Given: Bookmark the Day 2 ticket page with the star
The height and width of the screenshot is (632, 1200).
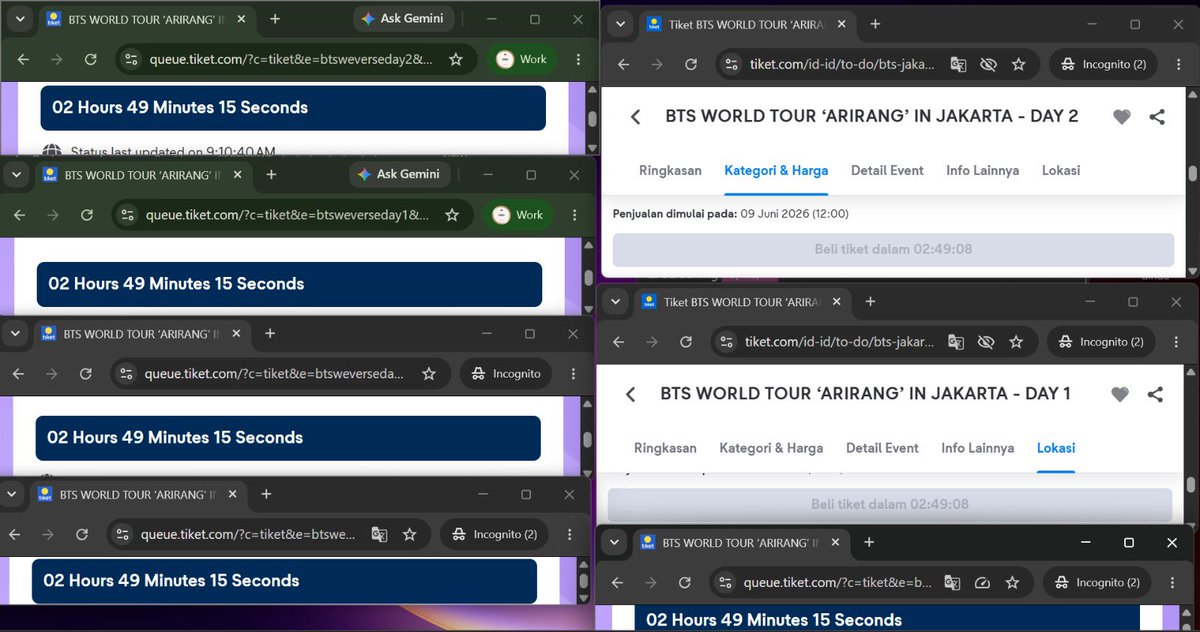Looking at the screenshot, I should click(1018, 65).
